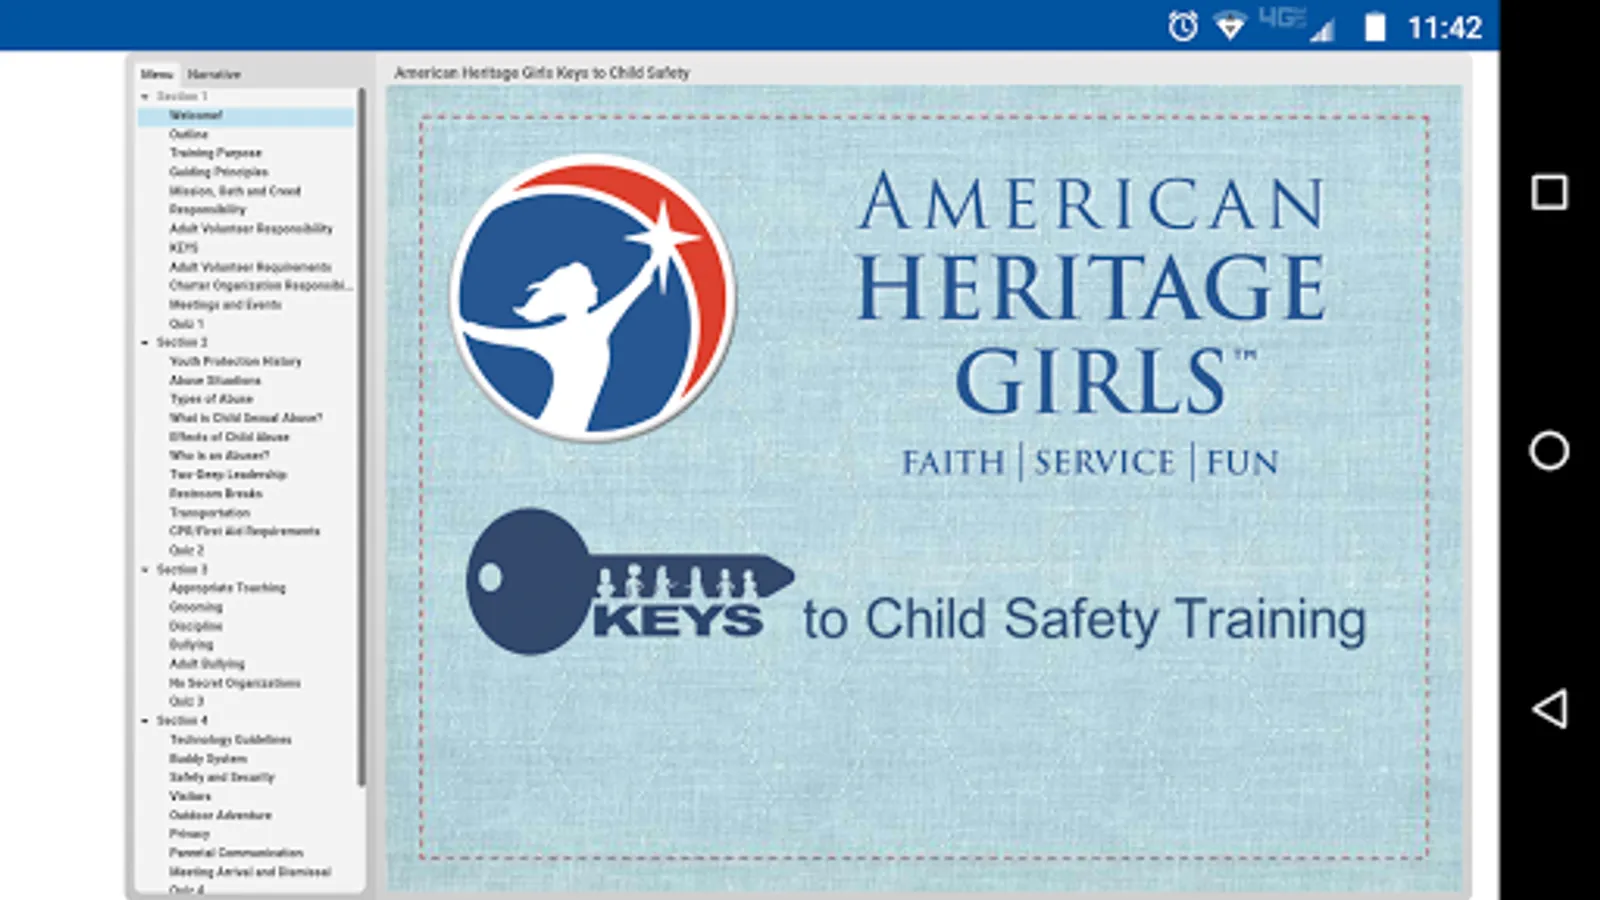The height and width of the screenshot is (900, 1600).
Task: Select the KEYS entry in the menu
Action: coord(184,248)
